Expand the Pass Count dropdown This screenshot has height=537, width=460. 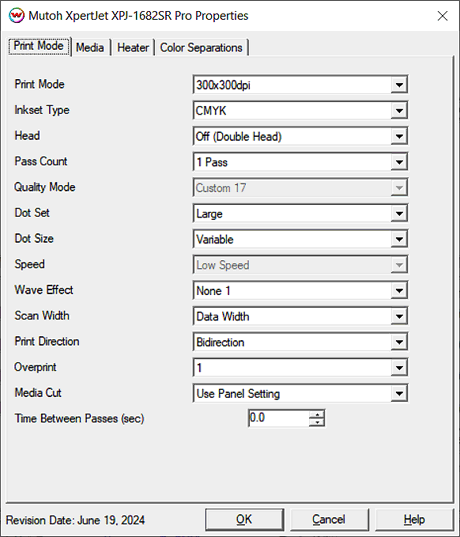pyautogui.click(x=300, y=162)
